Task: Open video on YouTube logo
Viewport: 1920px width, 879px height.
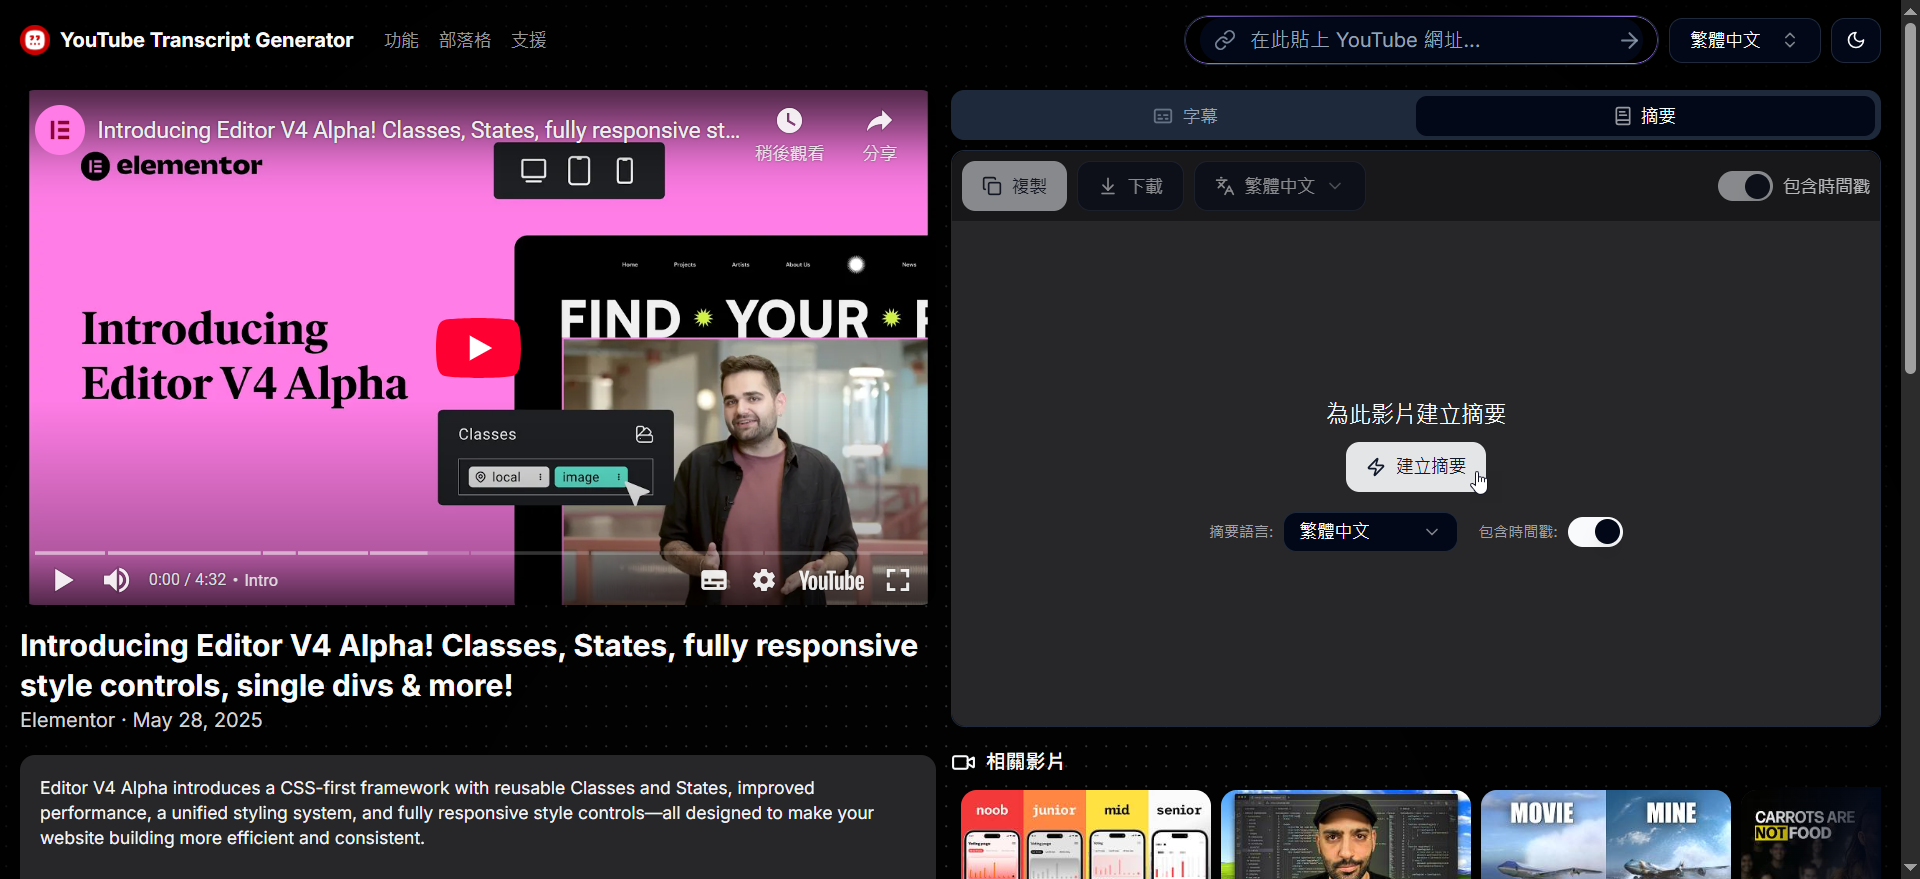Action: click(831, 580)
